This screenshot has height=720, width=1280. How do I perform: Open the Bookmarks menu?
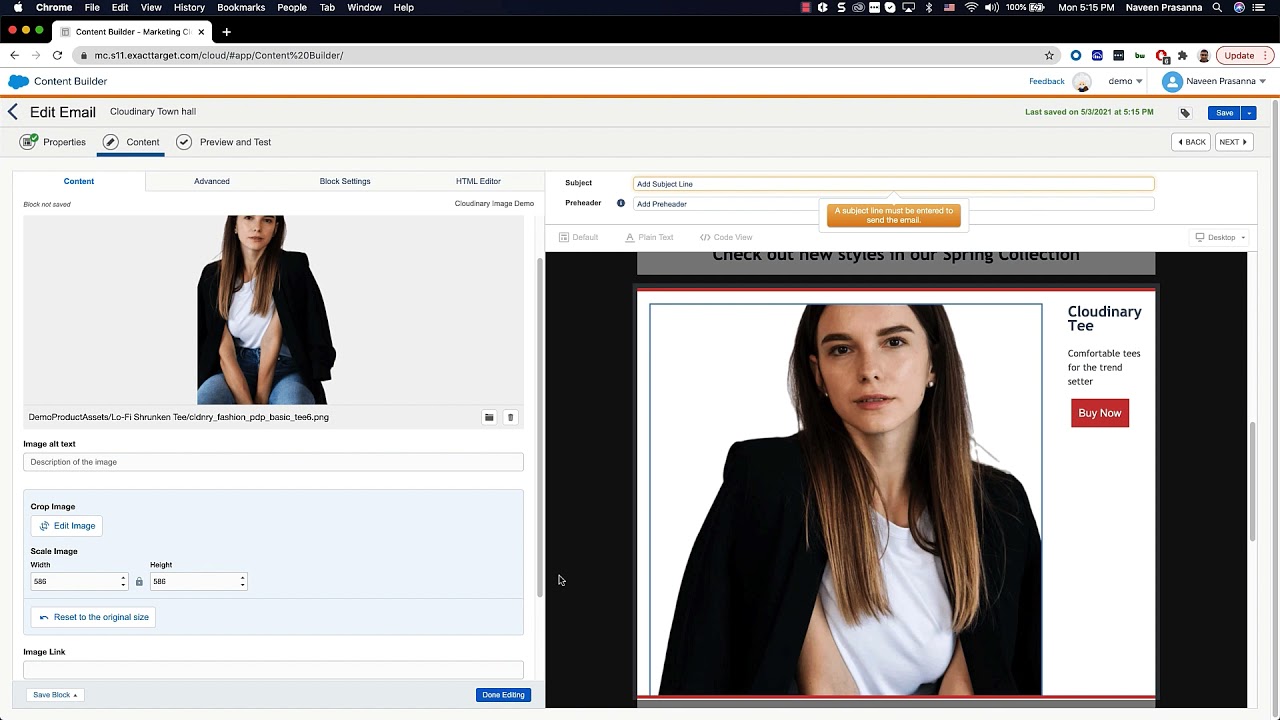[241, 7]
